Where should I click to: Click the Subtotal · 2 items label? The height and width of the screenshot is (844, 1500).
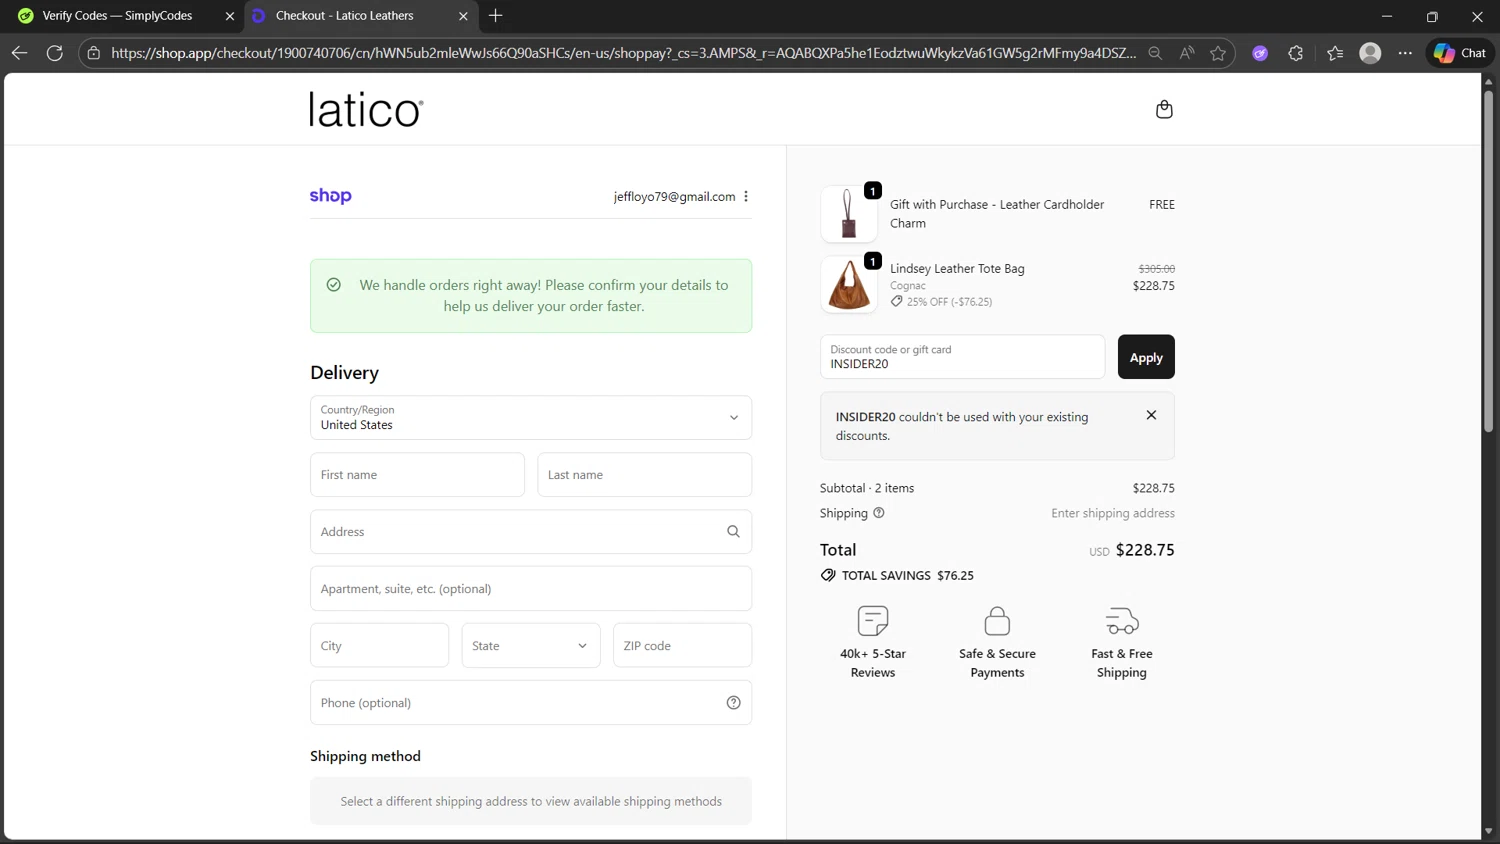coord(867,488)
